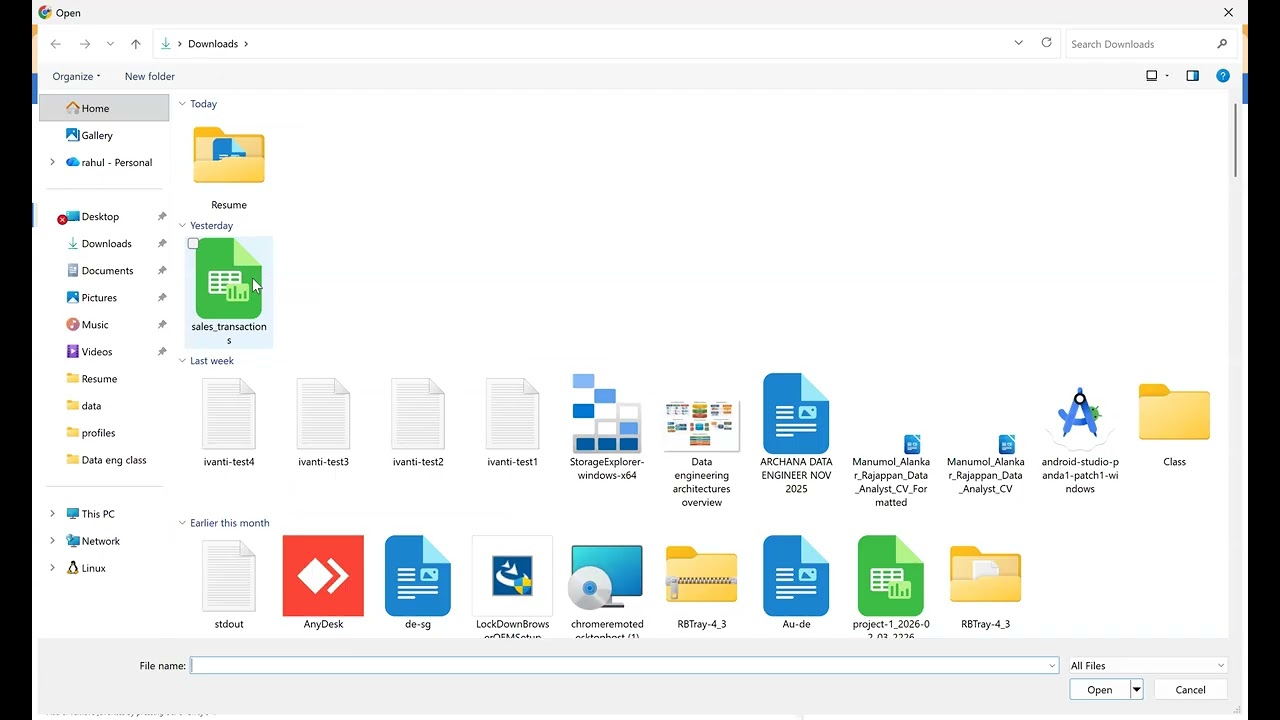Expand the Network tree node
Image resolution: width=1280 pixels, height=720 pixels.
[x=52, y=541]
